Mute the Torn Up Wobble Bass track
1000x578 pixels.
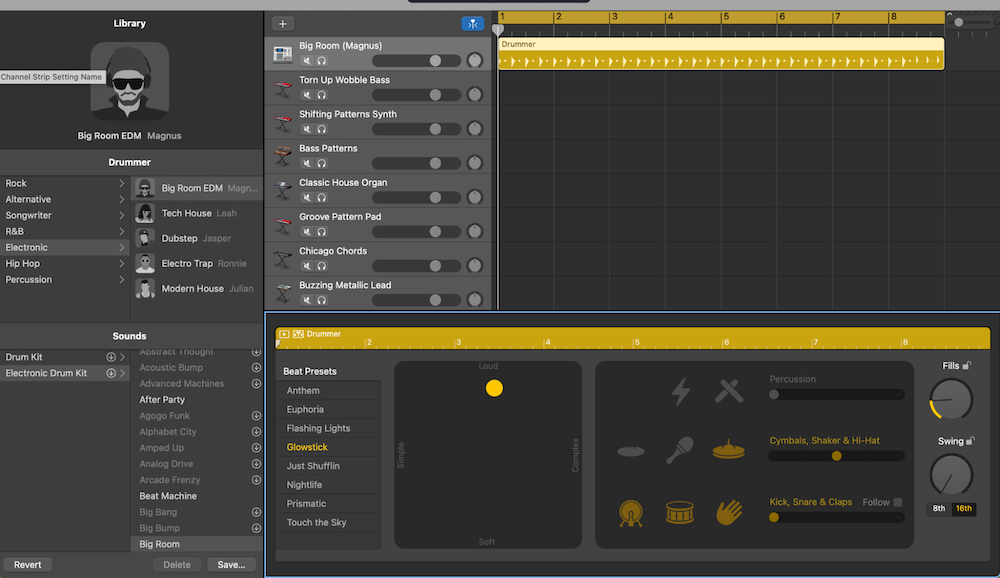308,95
